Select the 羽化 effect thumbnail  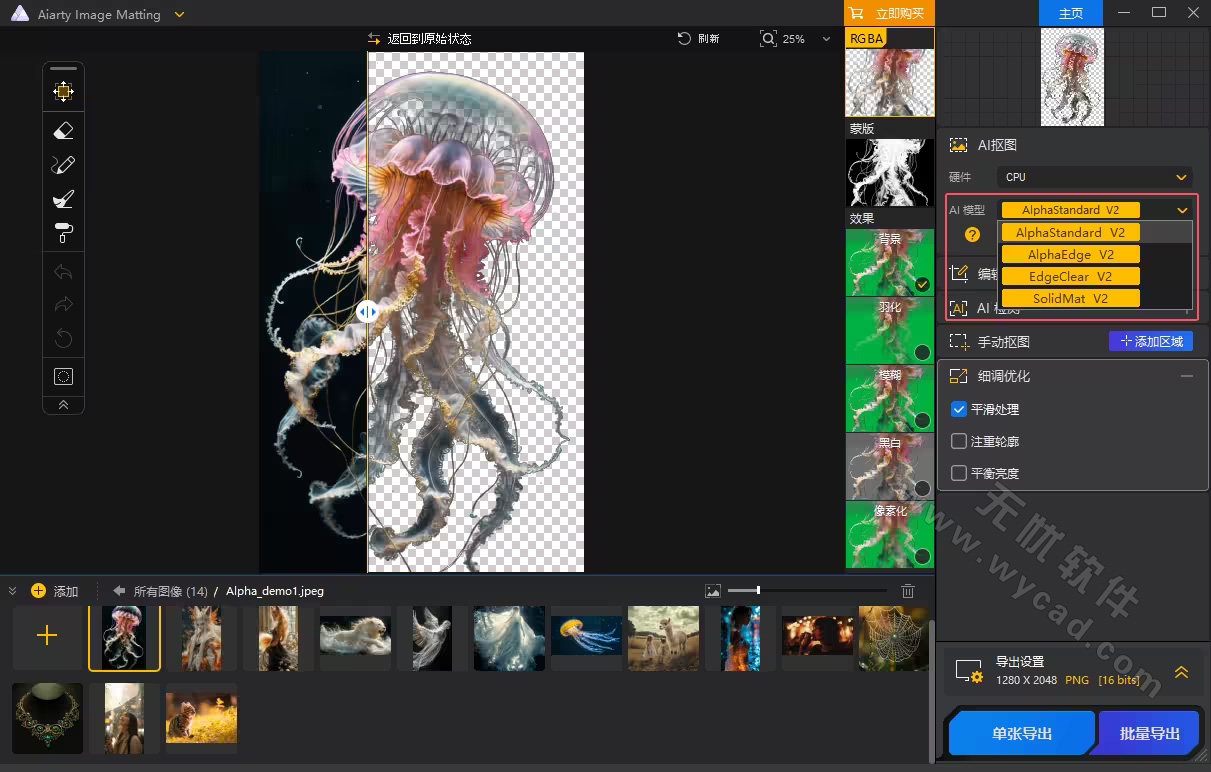(889, 330)
